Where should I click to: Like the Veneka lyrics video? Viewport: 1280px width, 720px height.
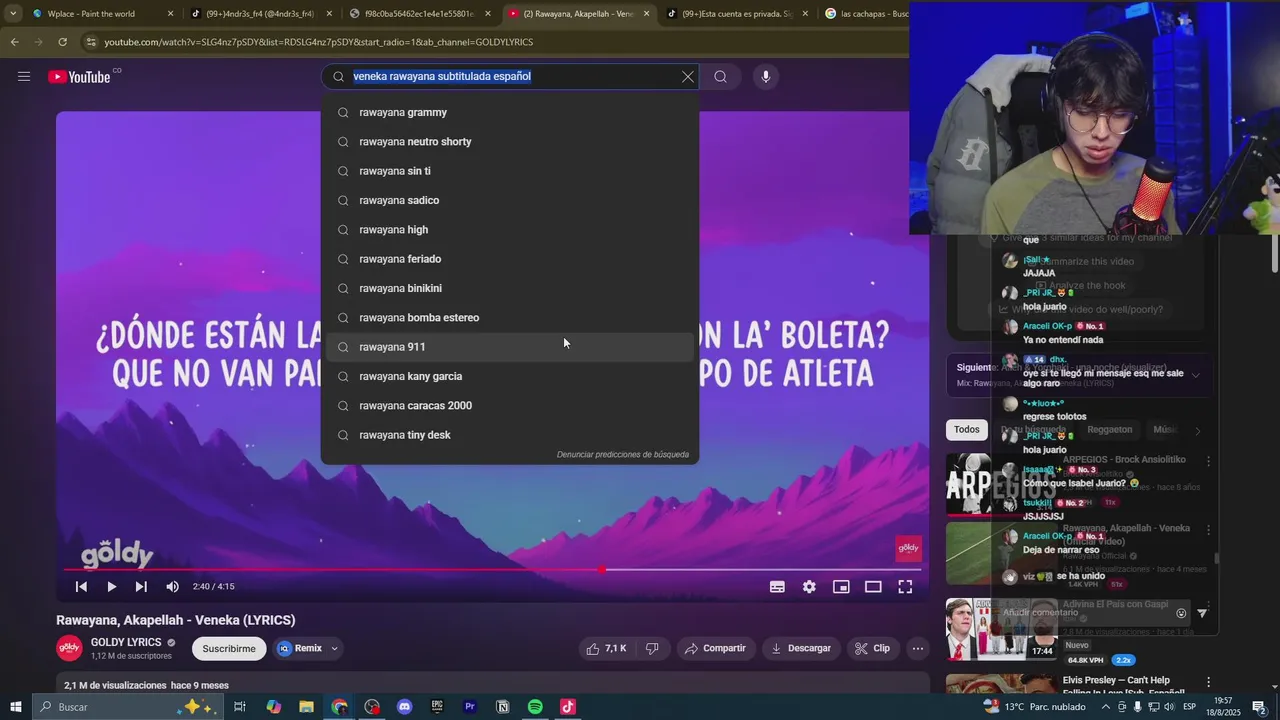[x=606, y=648]
